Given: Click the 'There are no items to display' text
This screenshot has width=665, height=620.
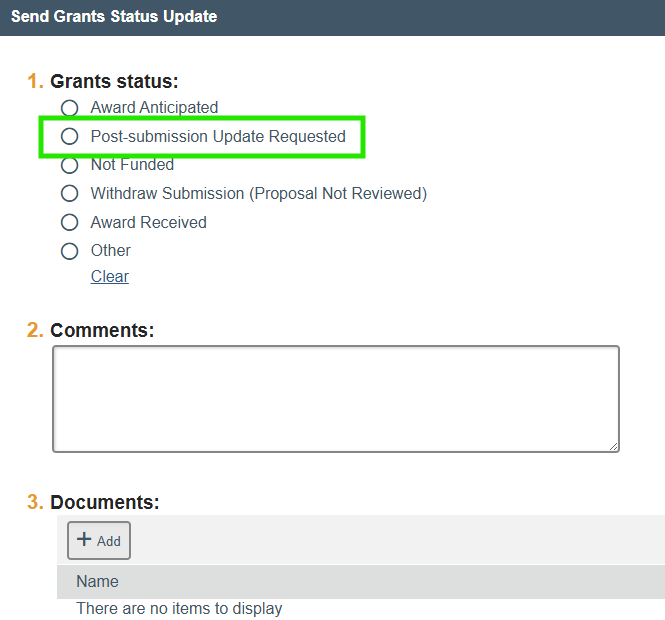Looking at the screenshot, I should coord(179,608).
